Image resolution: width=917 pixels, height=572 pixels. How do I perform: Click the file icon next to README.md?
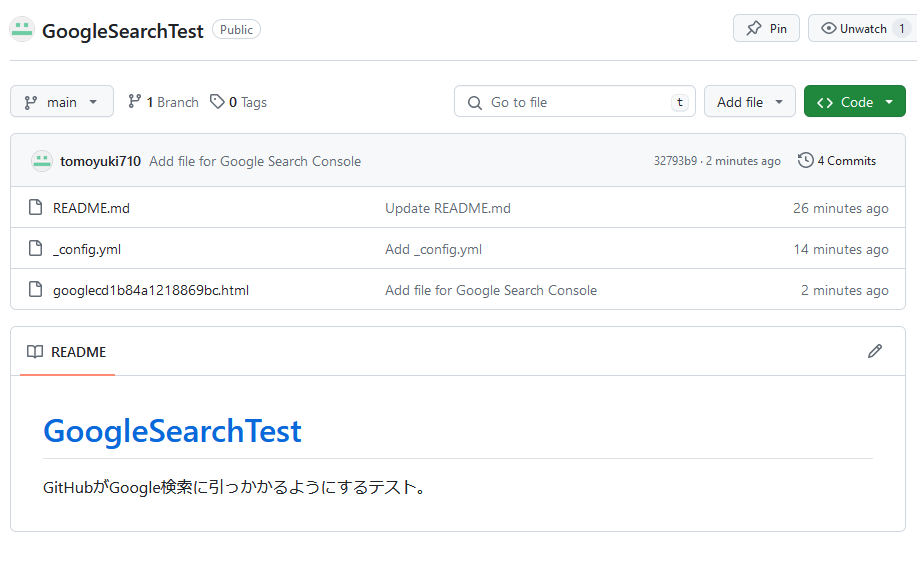coord(36,208)
